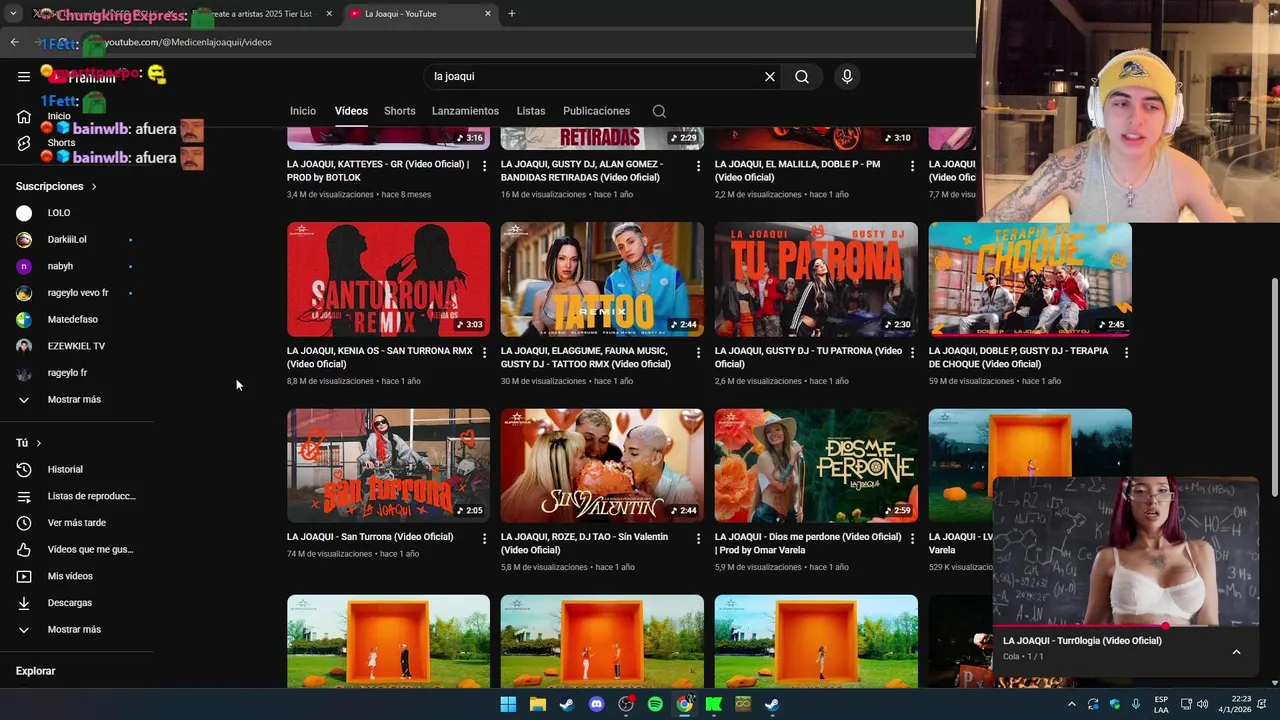Click the browser address bar URL

[x=188, y=42]
